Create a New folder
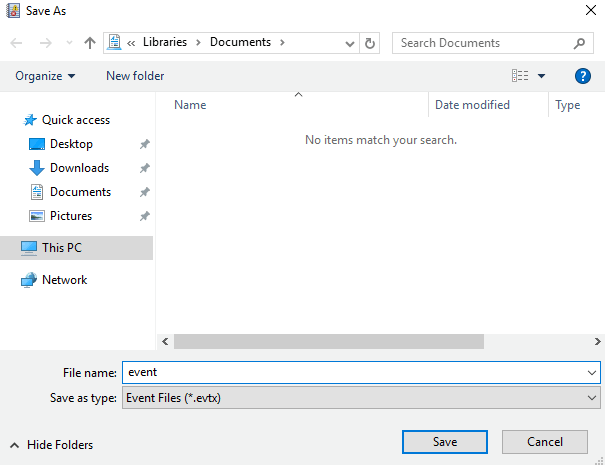The image size is (605, 465). point(135,76)
